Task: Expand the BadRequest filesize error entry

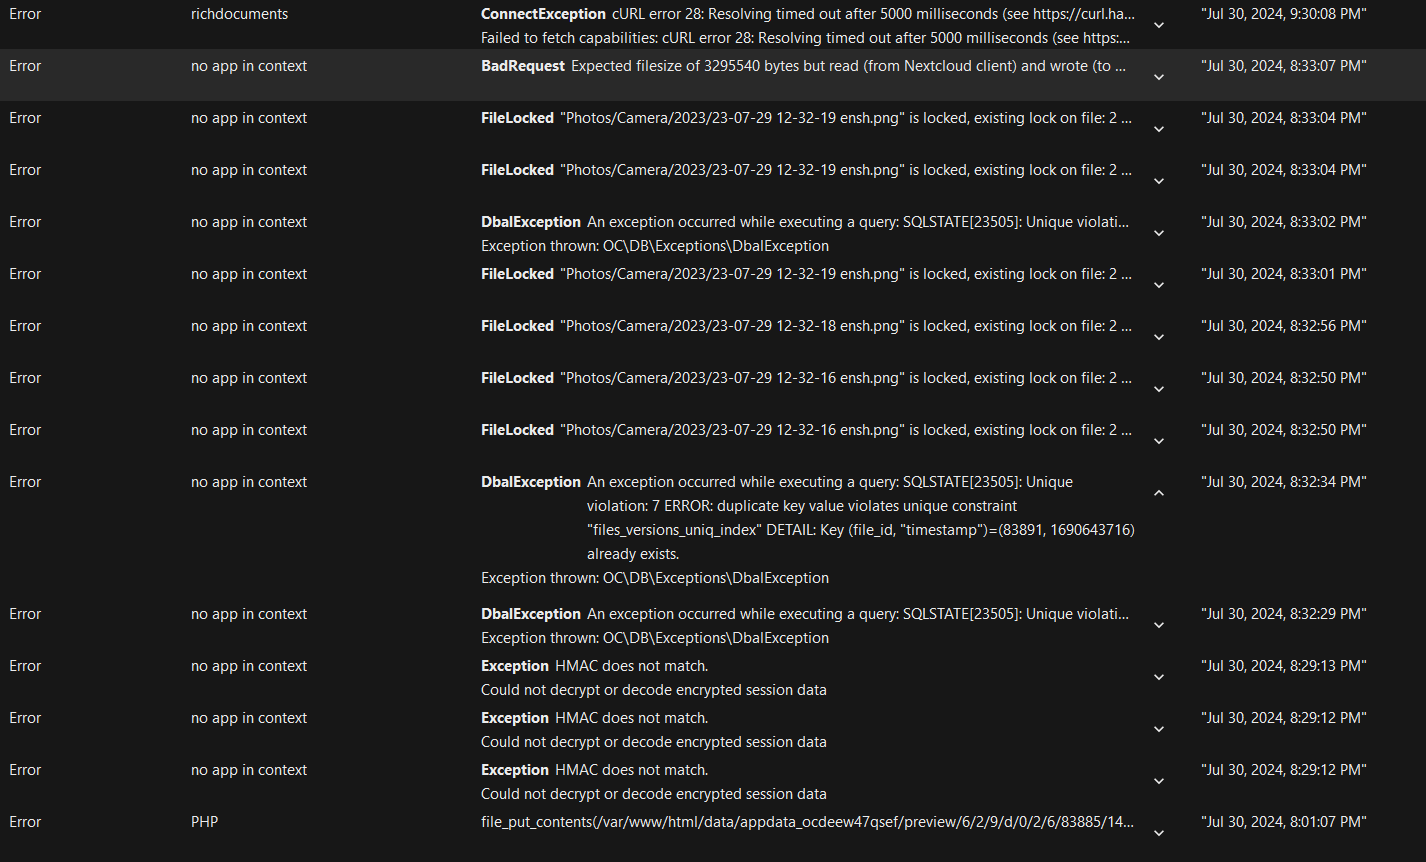Action: [x=1159, y=77]
